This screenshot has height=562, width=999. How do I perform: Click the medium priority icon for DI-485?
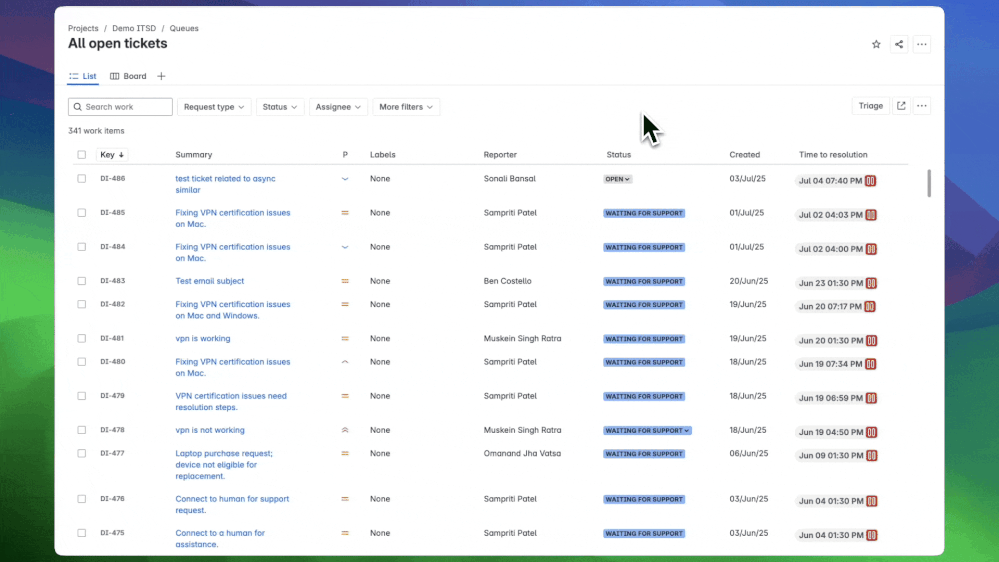pyautogui.click(x=345, y=213)
